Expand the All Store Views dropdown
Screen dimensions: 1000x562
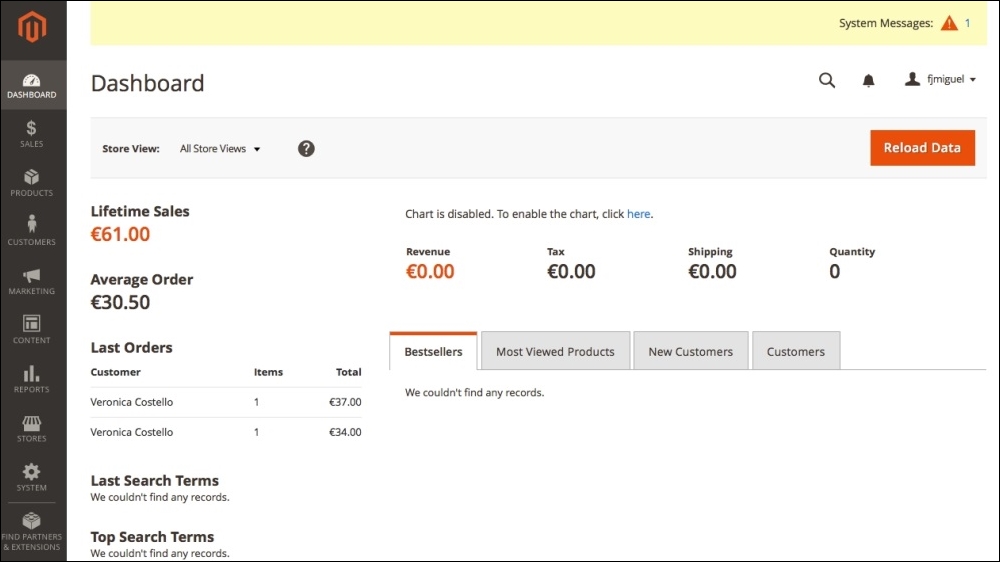(220, 149)
